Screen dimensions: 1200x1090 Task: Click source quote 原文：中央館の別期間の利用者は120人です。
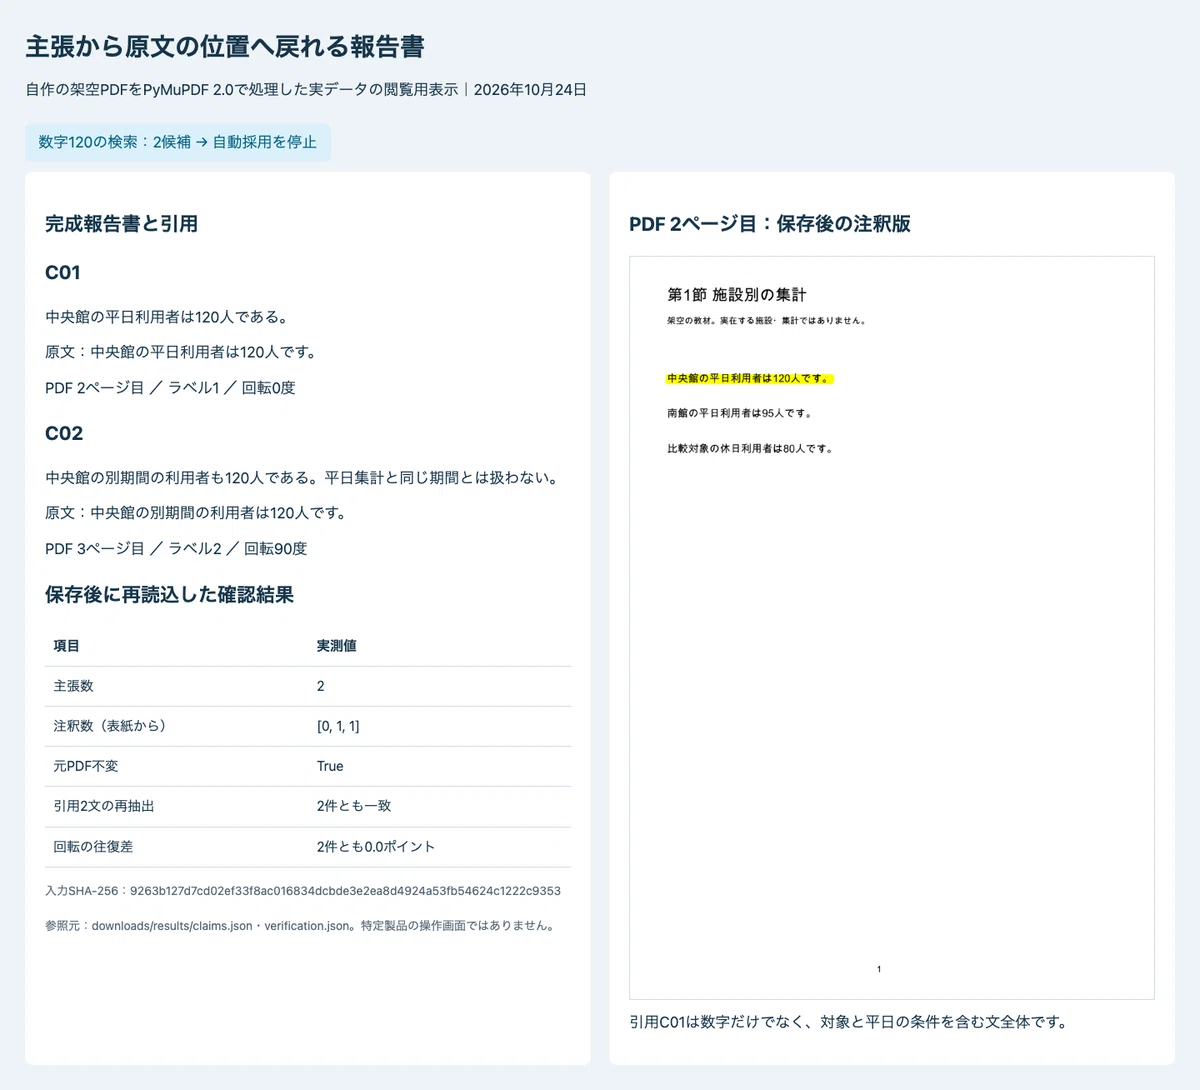pos(197,513)
